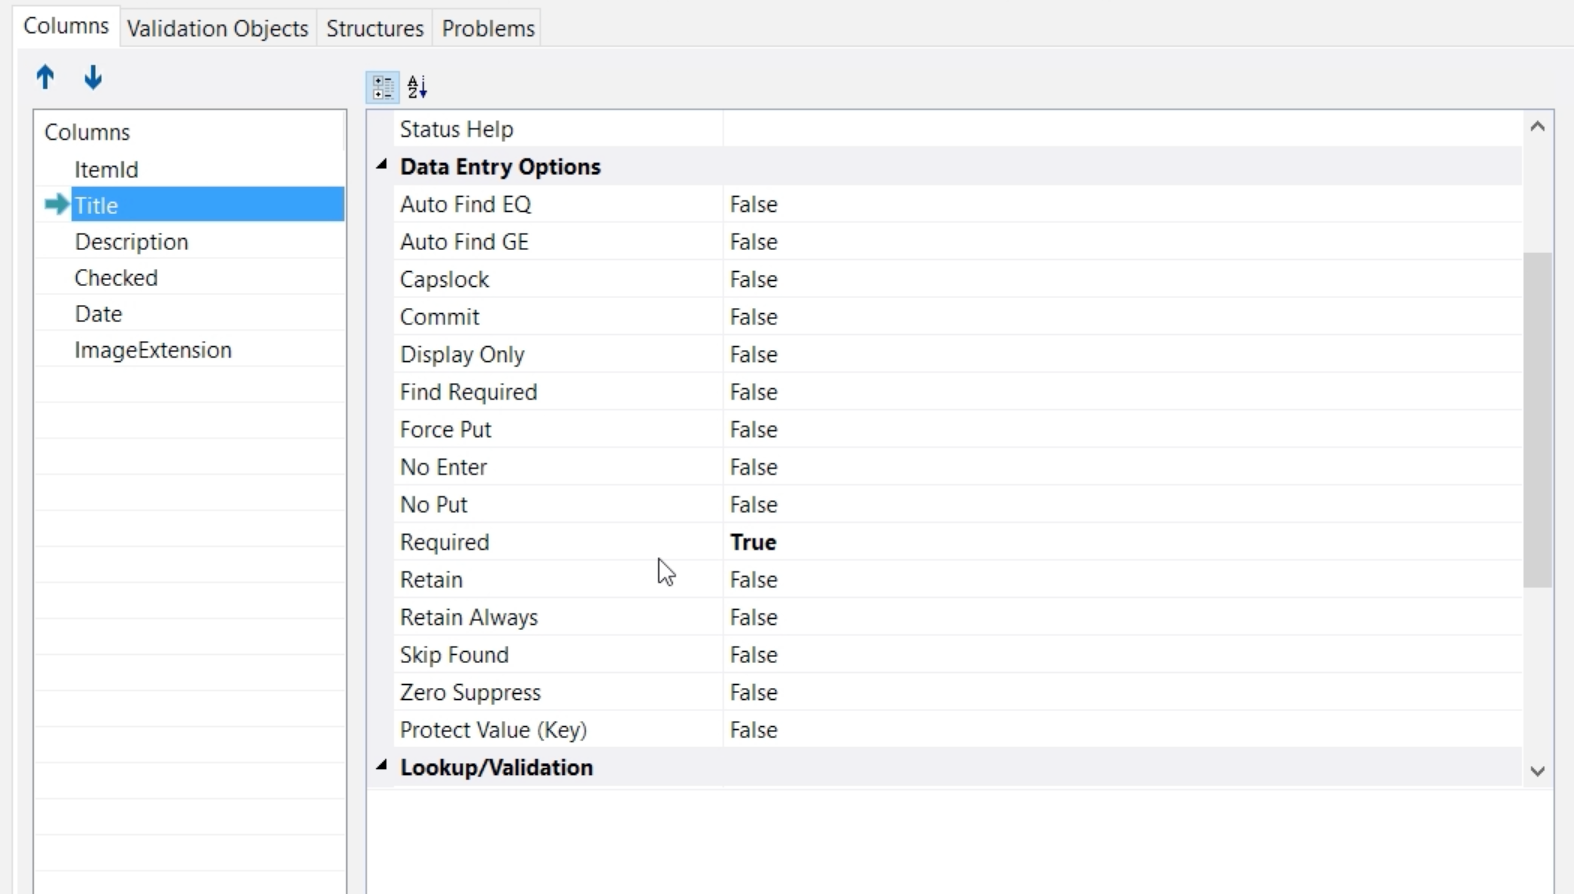Screen dimensions: 1574x894
Task: Open the Problems tab
Action: tap(488, 28)
